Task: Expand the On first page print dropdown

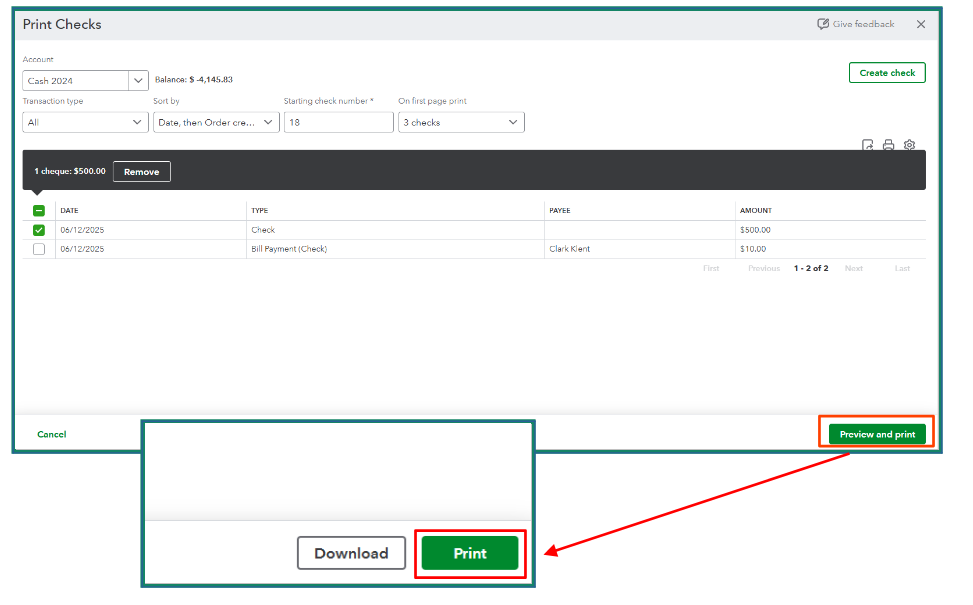Action: pyautogui.click(x=461, y=122)
